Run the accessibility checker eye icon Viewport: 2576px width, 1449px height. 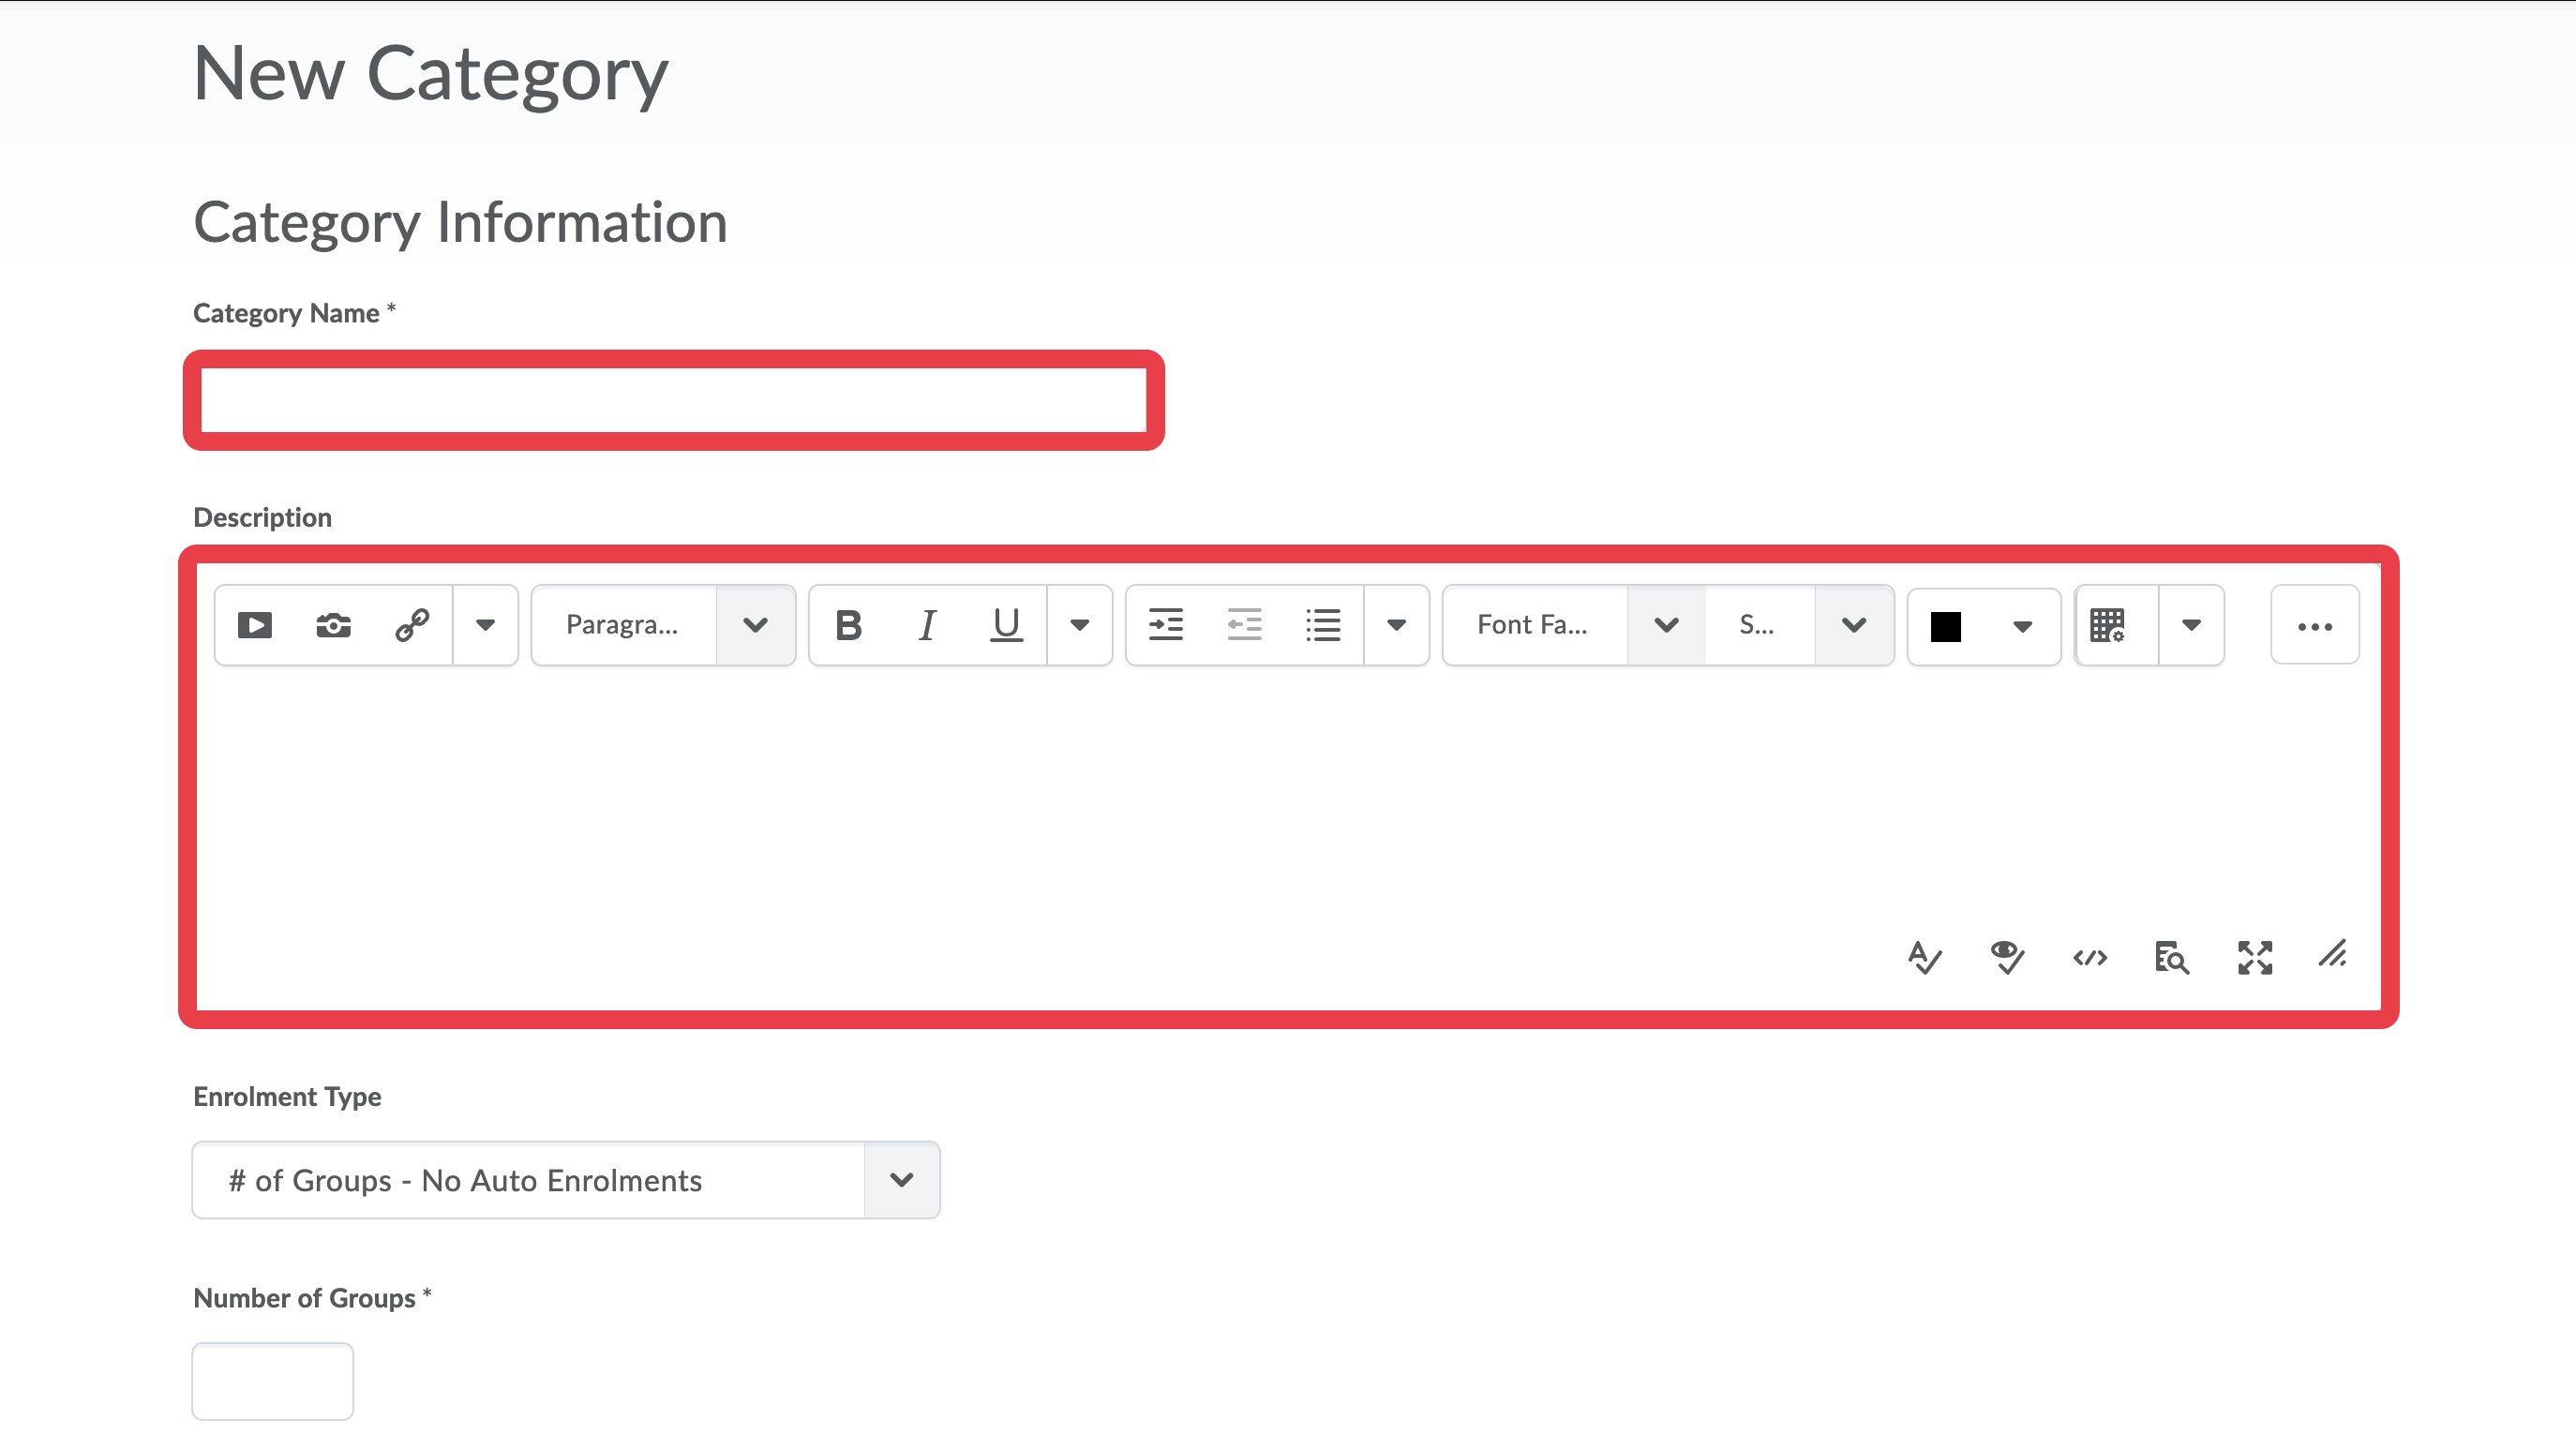point(2006,957)
